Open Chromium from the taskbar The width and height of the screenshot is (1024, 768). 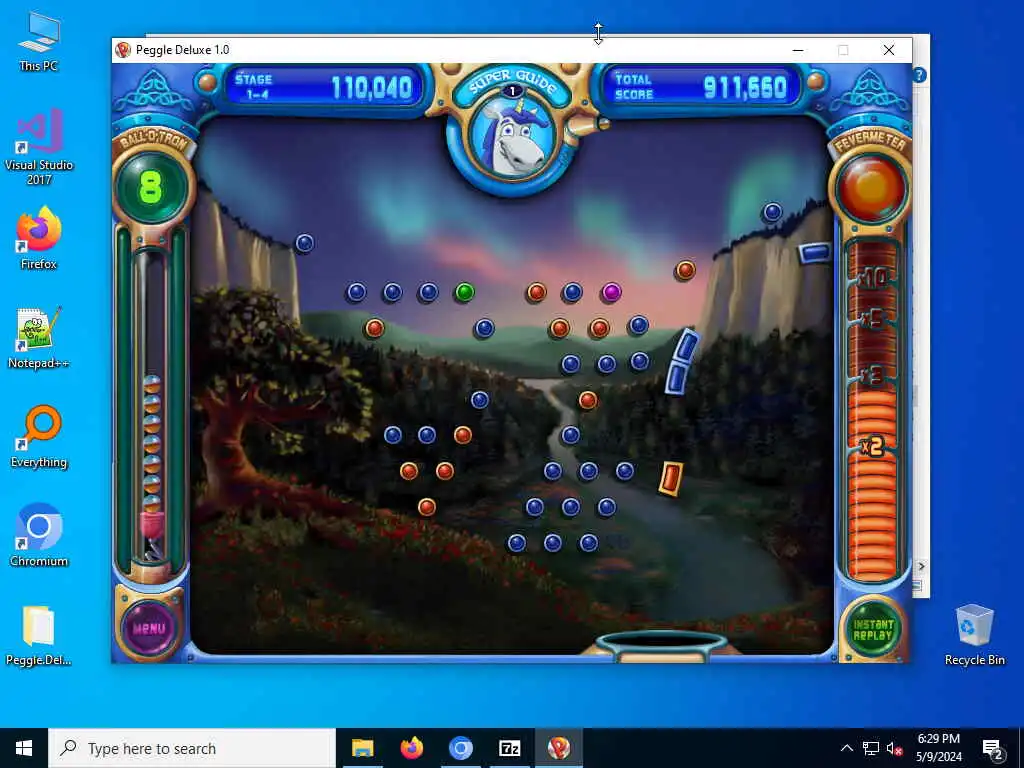(x=460, y=748)
